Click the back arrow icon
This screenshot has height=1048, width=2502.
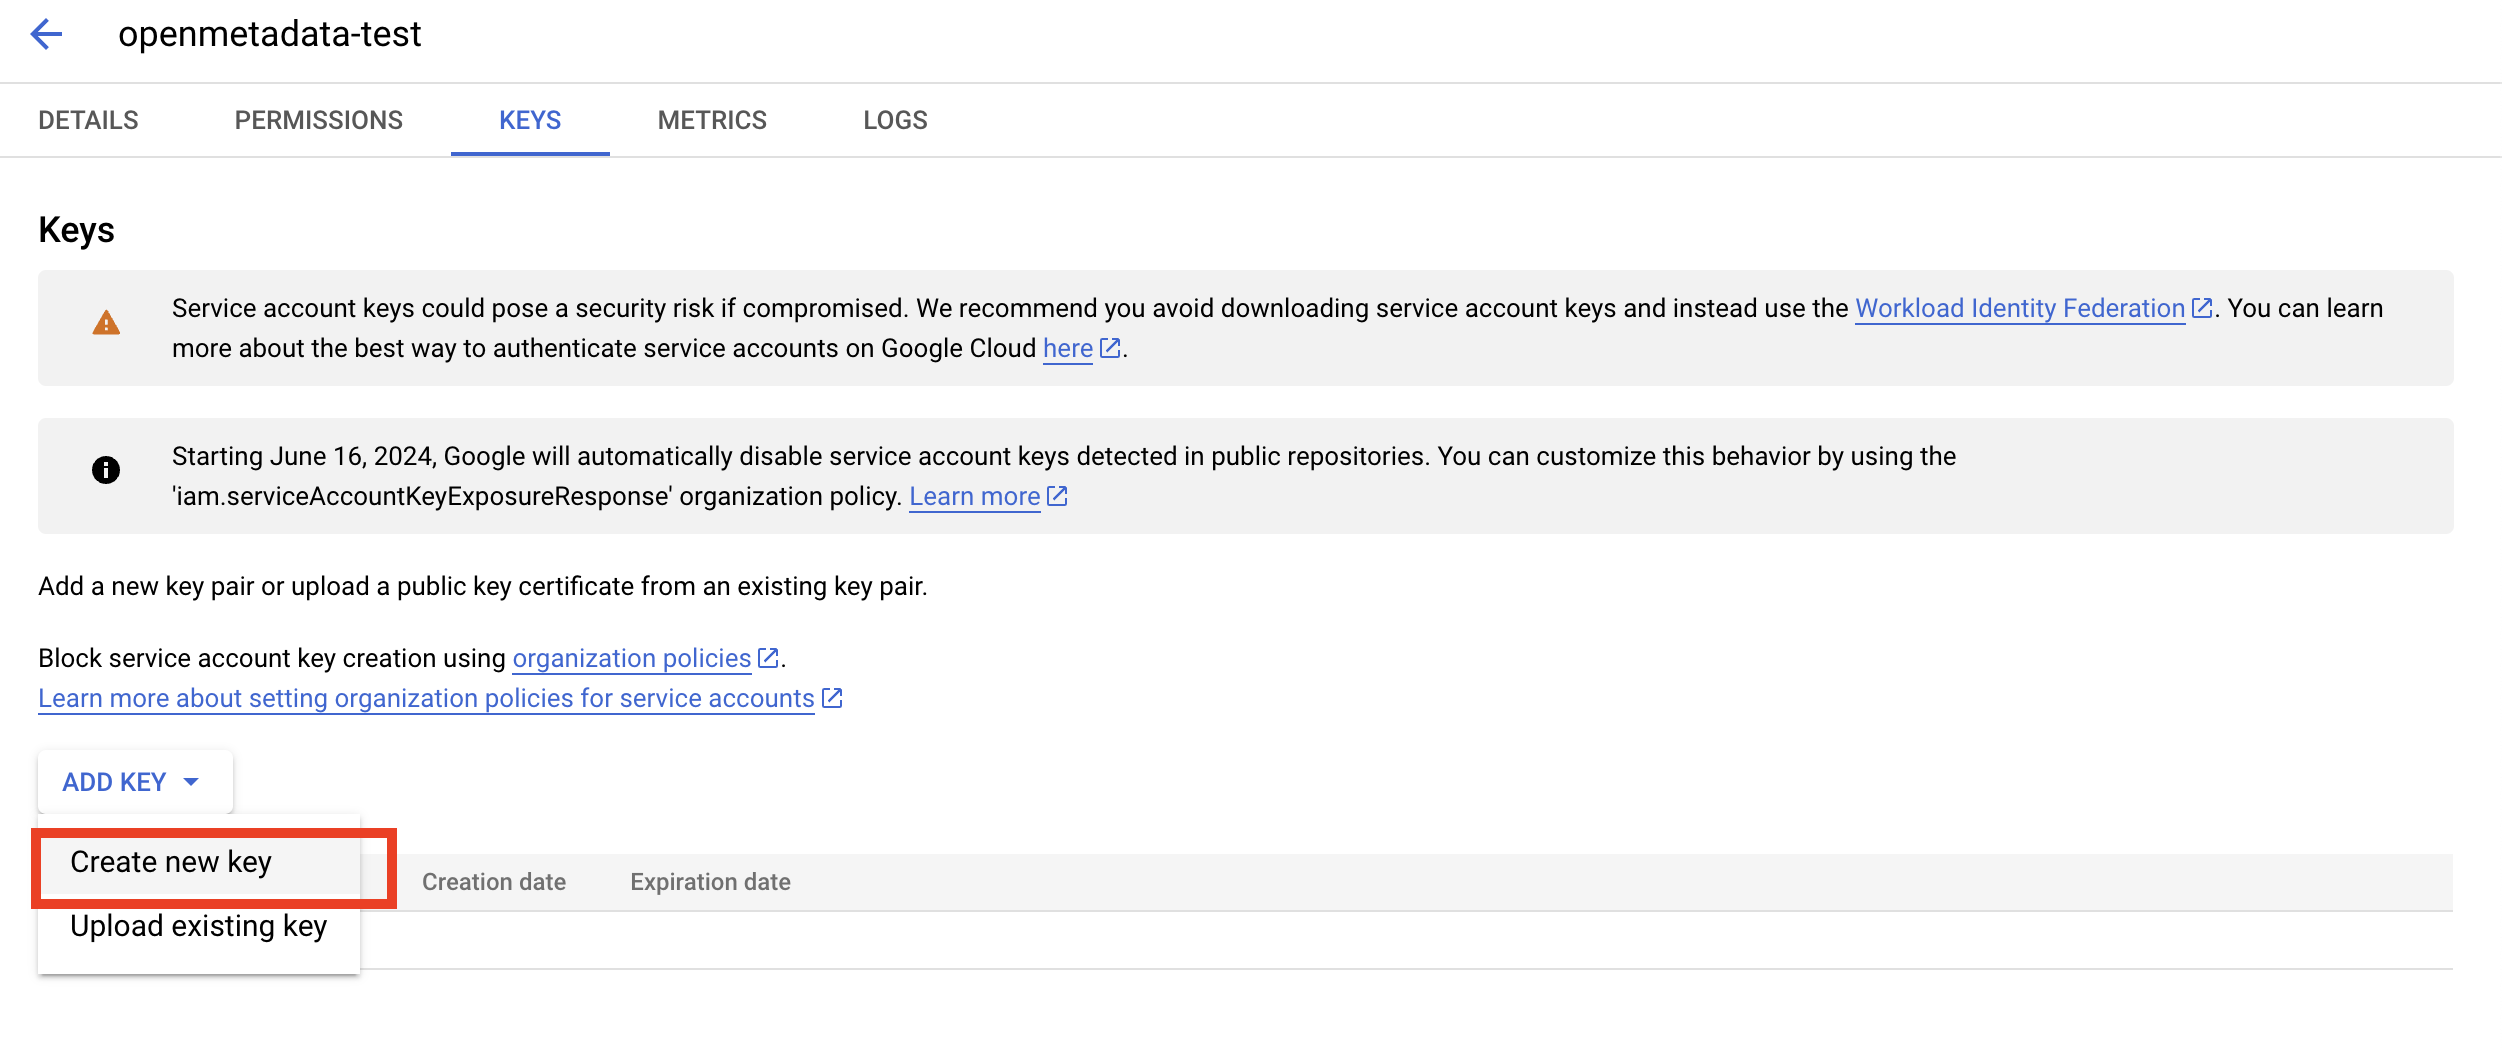click(46, 35)
